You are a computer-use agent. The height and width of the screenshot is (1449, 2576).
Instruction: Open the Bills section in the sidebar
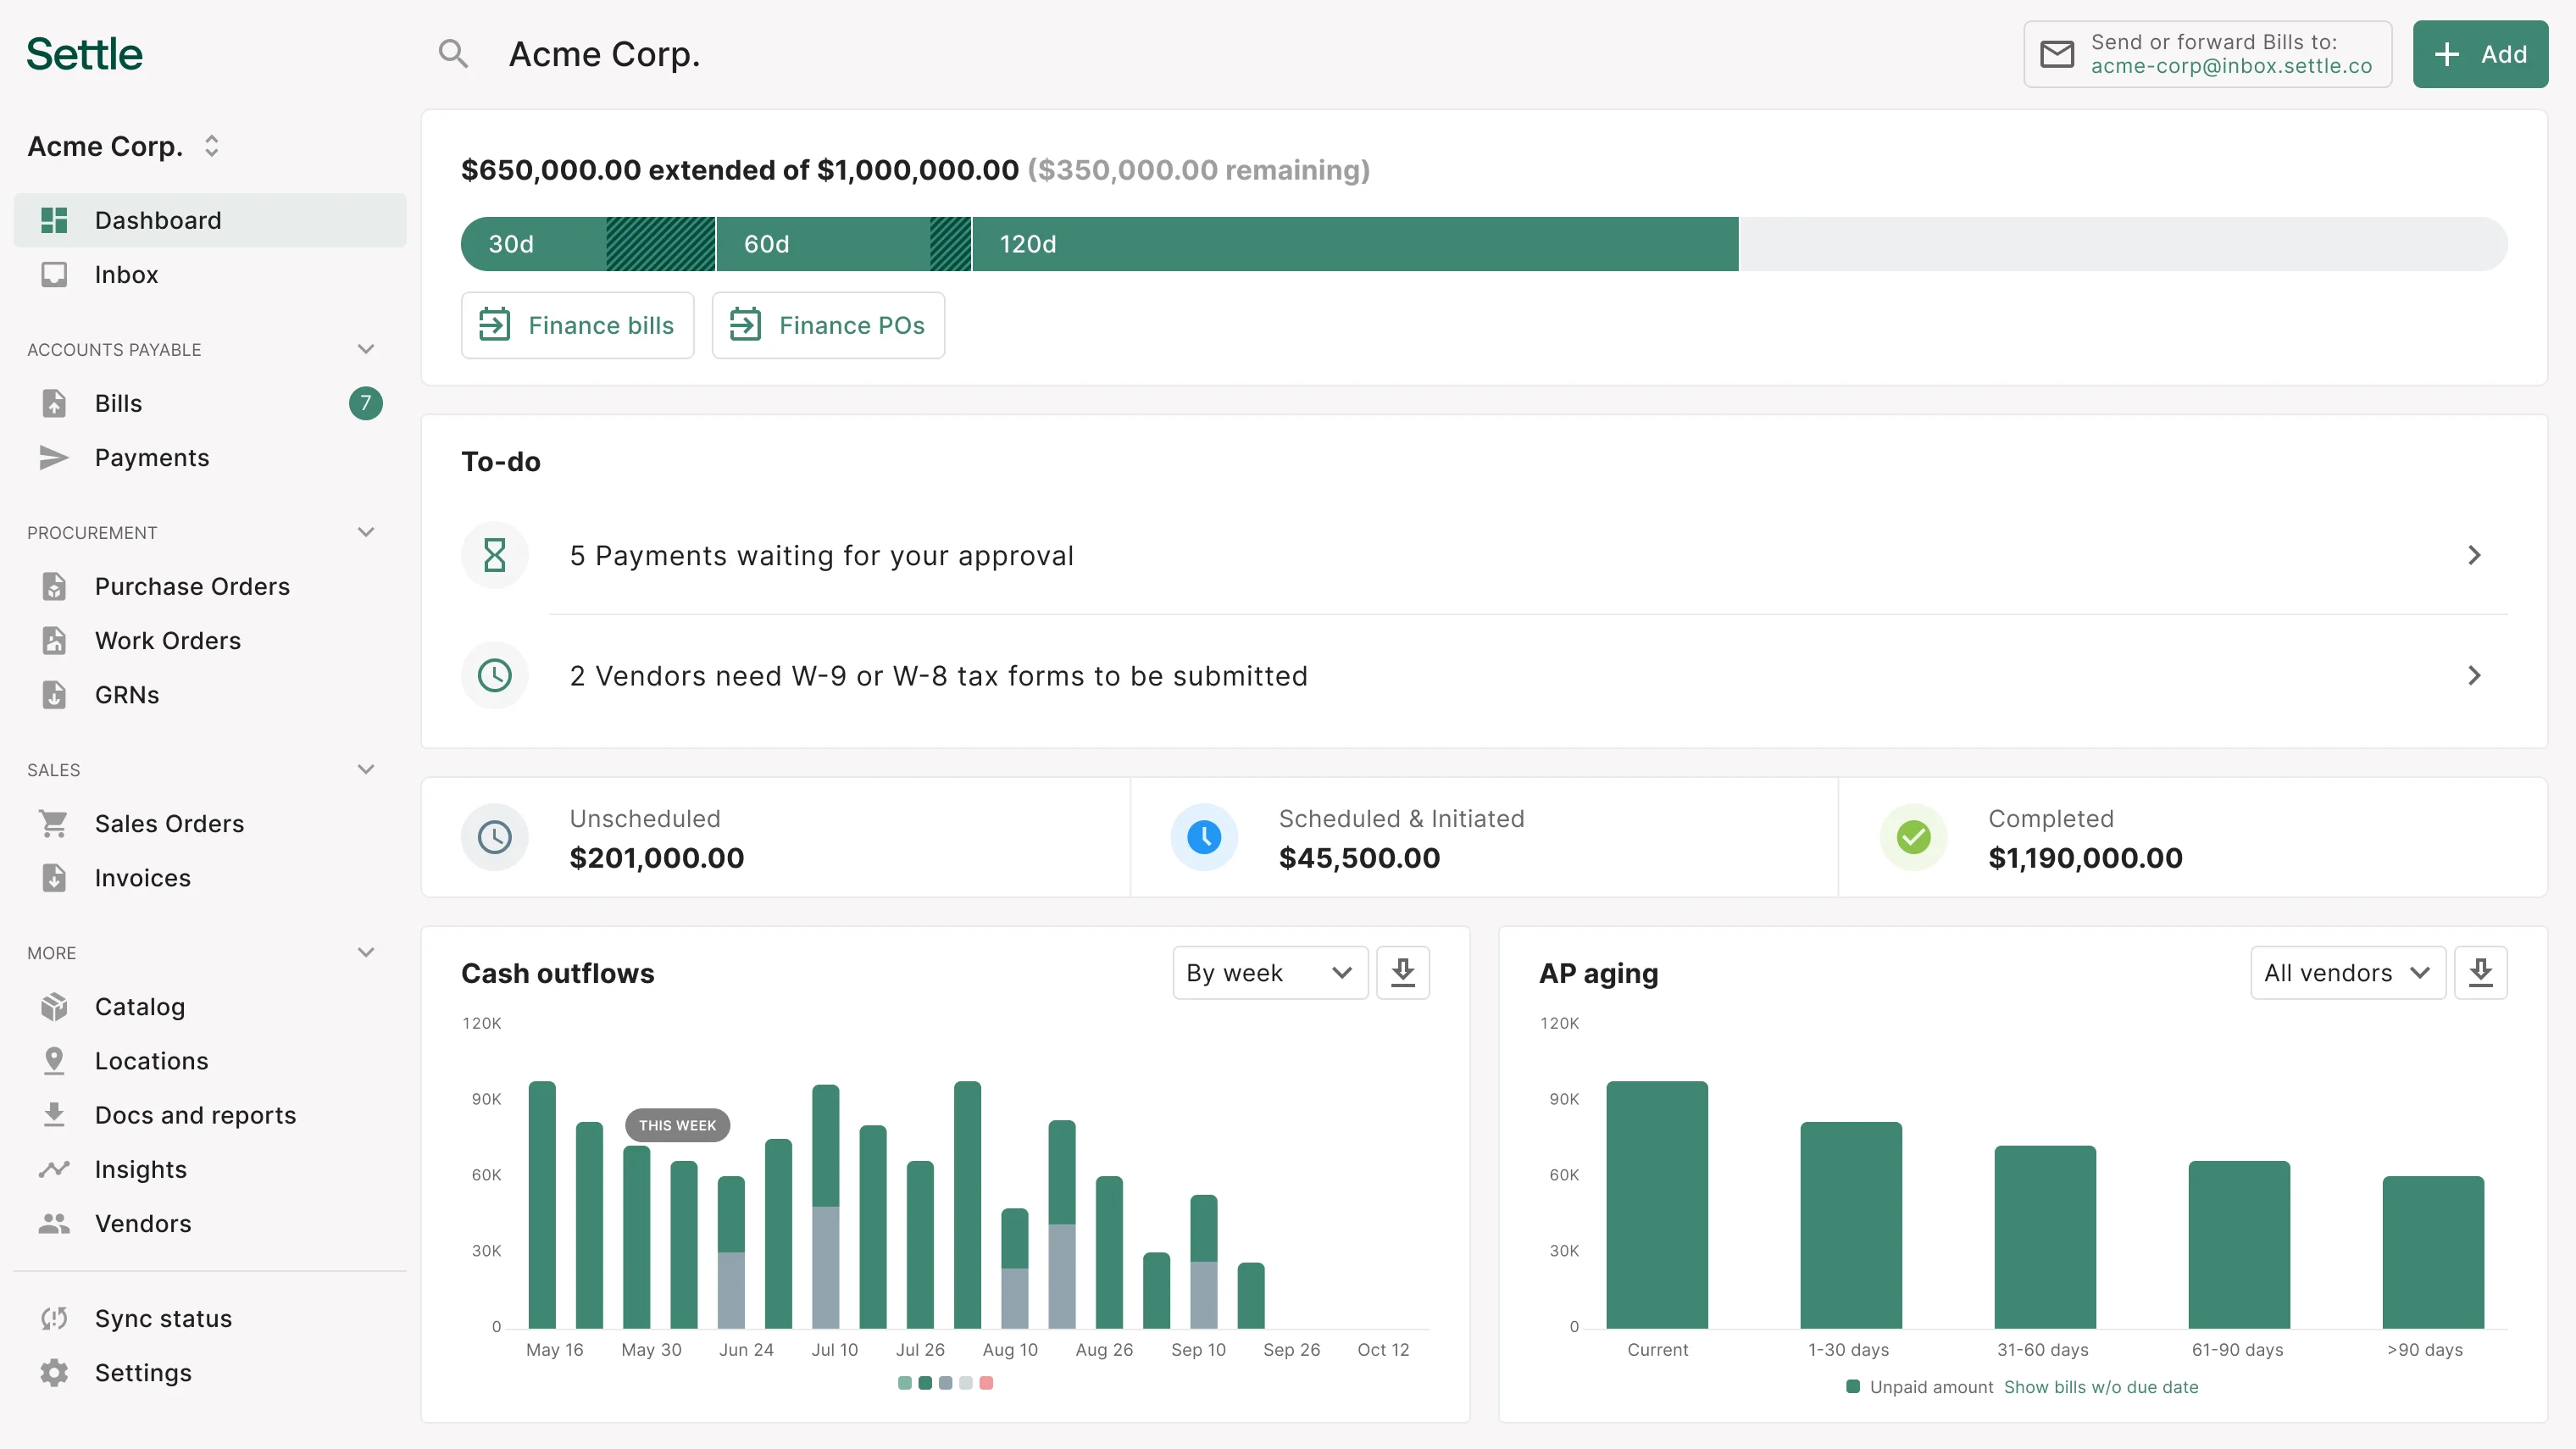117,403
